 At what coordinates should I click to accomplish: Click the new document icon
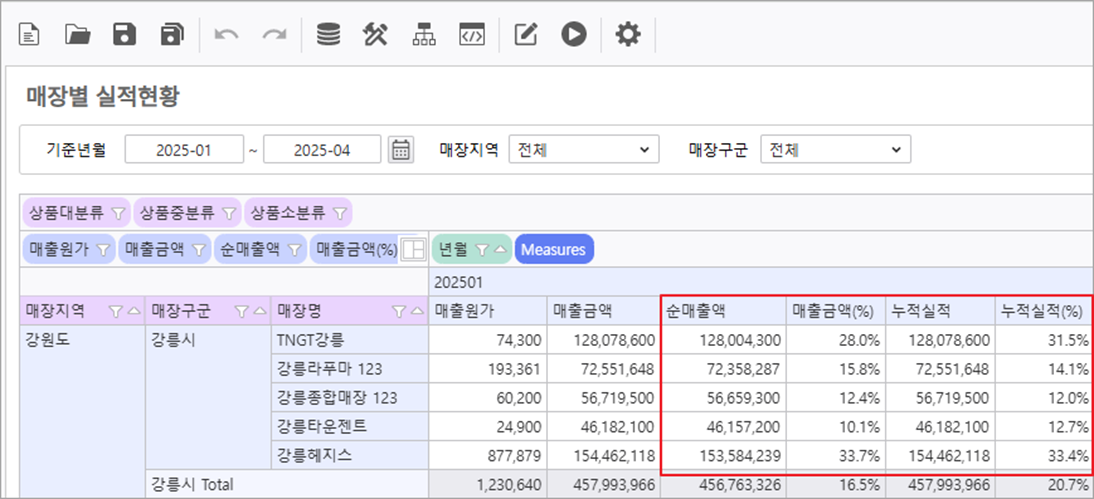coord(30,34)
